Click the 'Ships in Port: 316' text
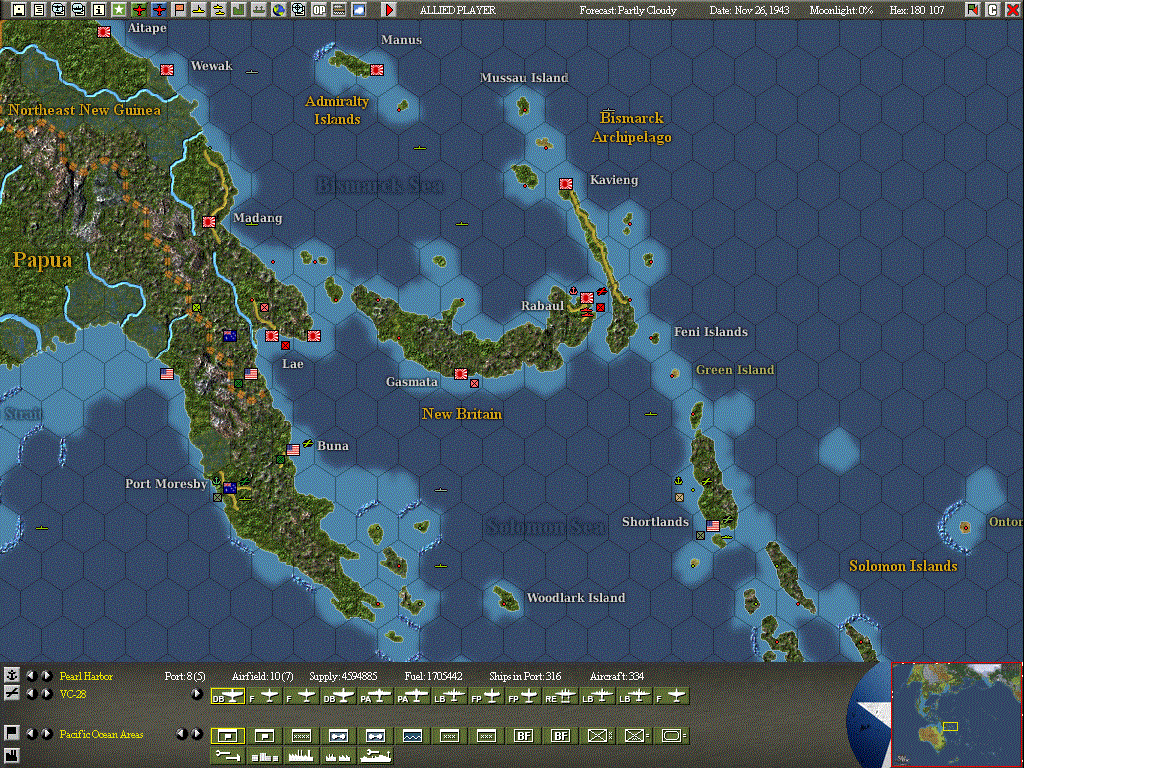1152x768 pixels. [525, 676]
